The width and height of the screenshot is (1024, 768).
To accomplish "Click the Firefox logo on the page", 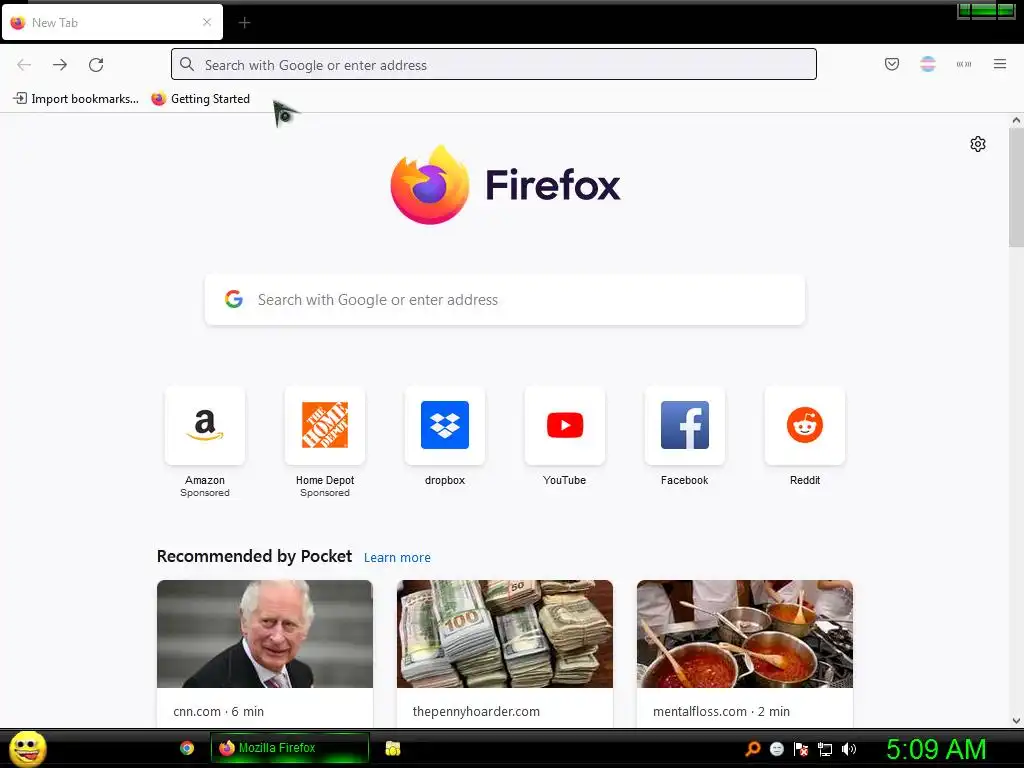I will click(505, 185).
